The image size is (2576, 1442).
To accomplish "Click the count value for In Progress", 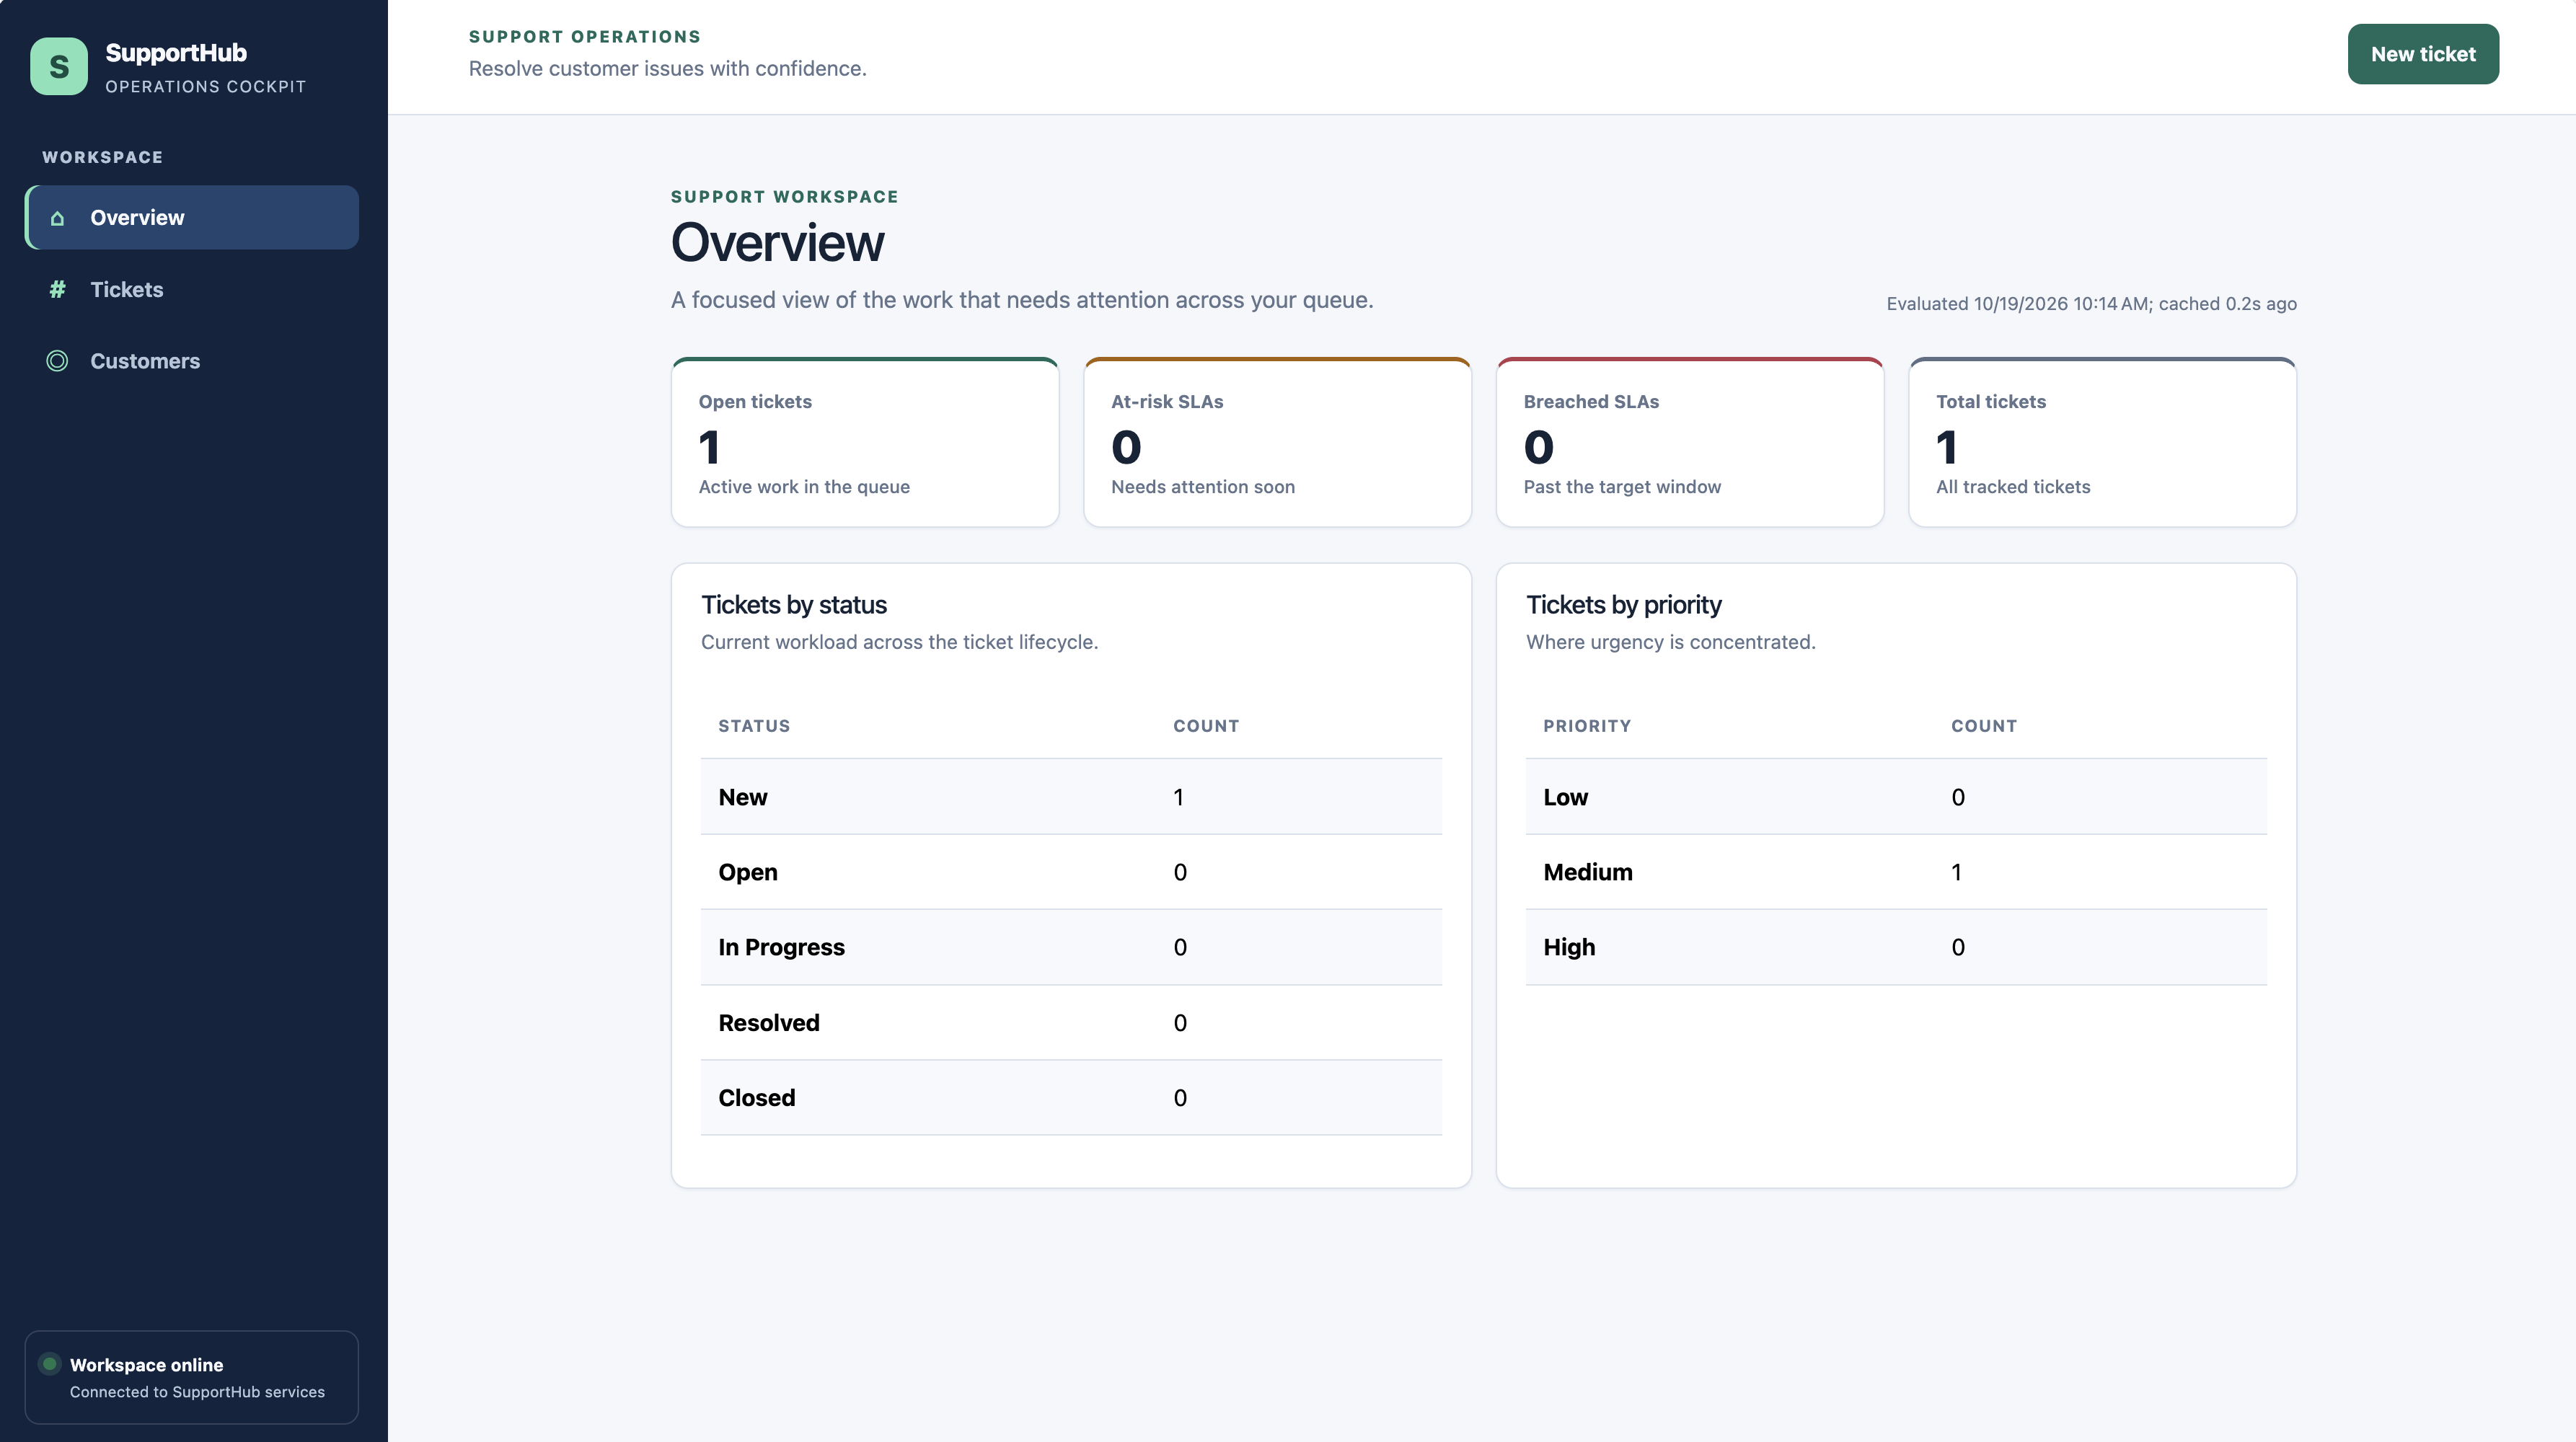I will (1180, 947).
